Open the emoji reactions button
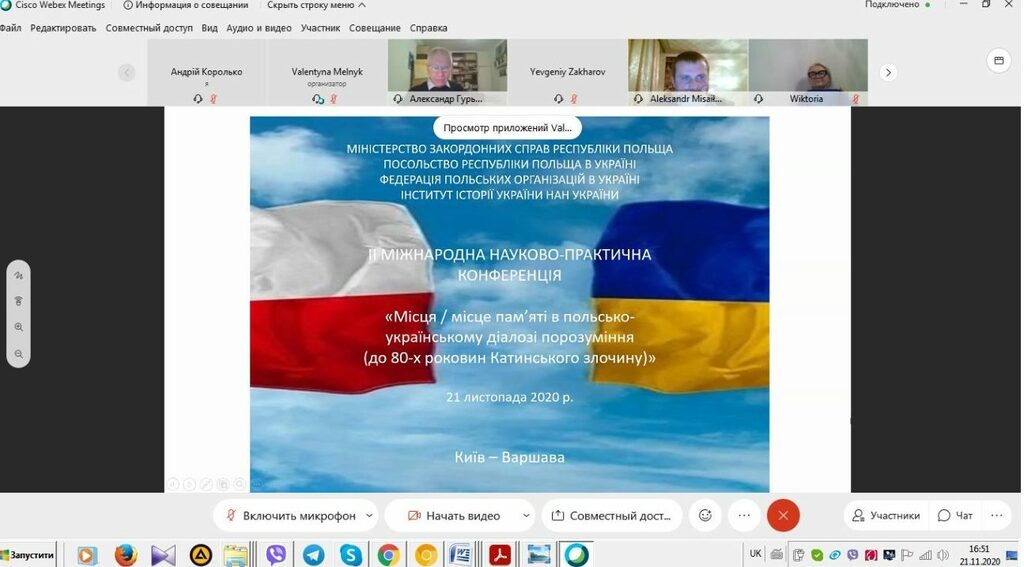Image resolution: width=1024 pixels, height=567 pixels. coord(705,515)
